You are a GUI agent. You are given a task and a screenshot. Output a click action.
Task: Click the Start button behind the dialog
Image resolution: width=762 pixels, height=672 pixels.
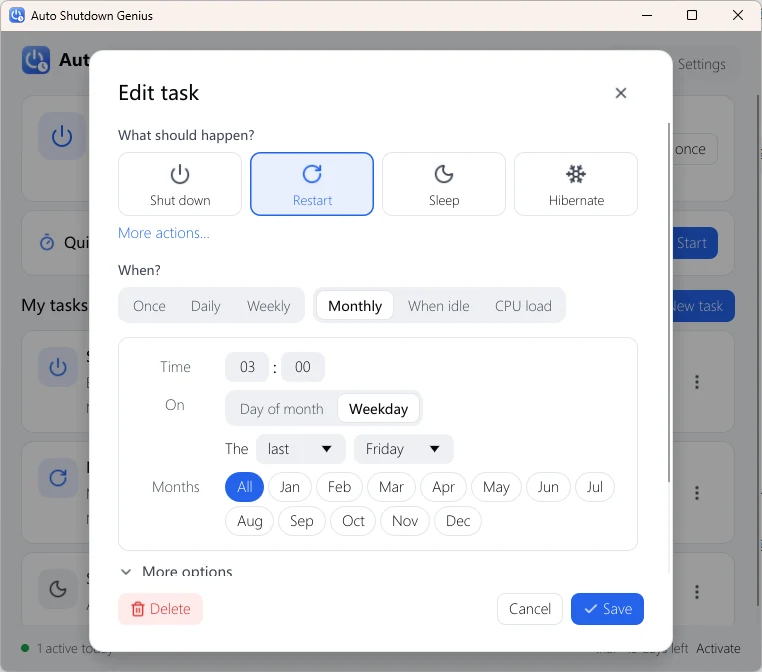pos(694,243)
